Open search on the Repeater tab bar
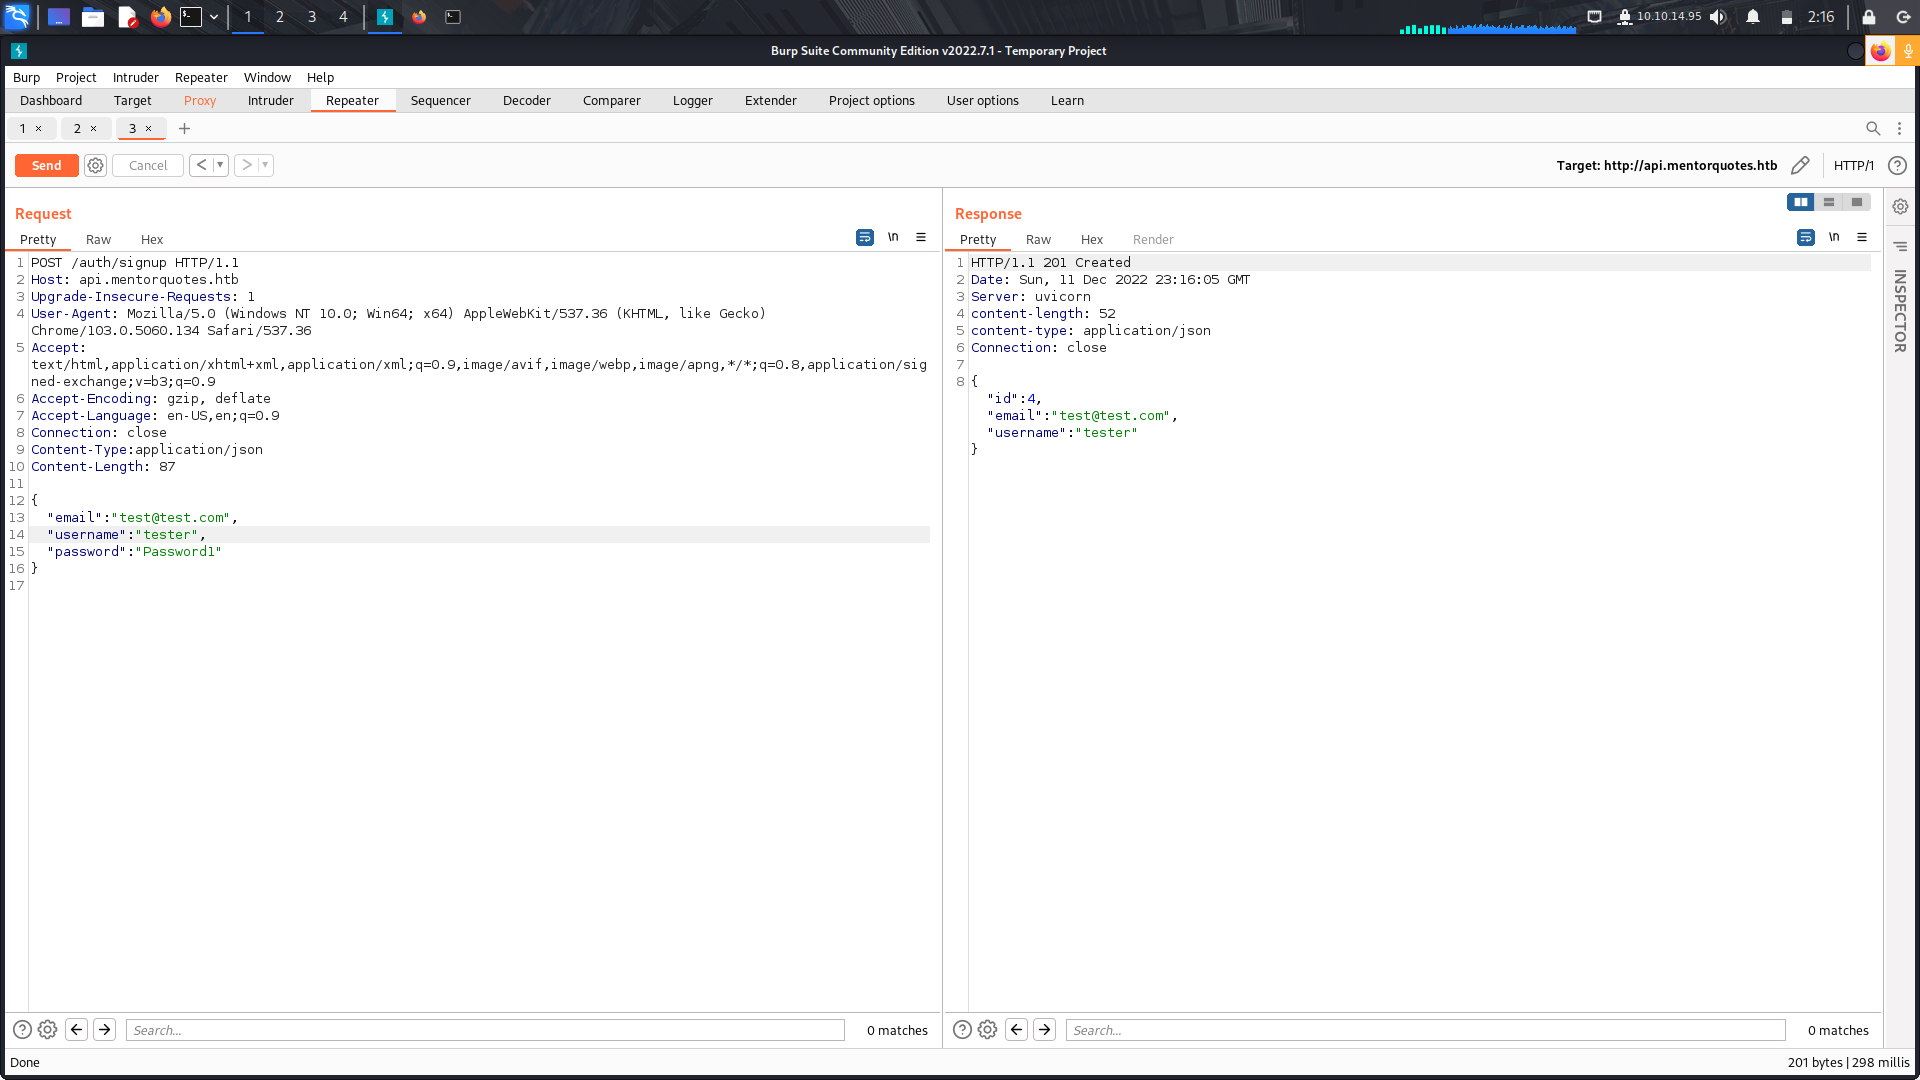 point(1873,128)
